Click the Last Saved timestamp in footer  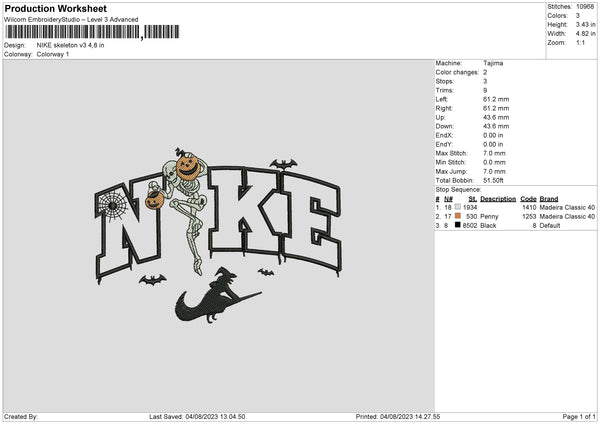(197, 417)
